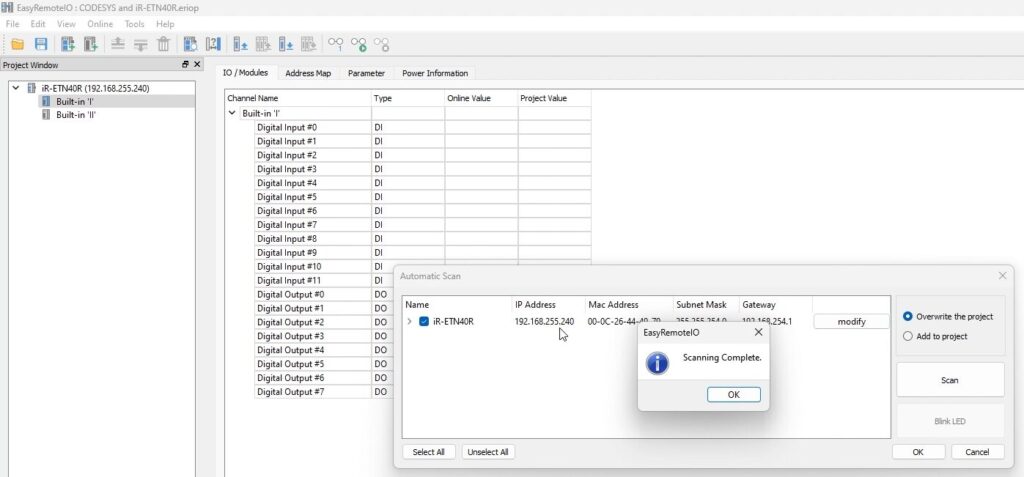
Task: Select Built-in 'II' in project tree
Action: [x=76, y=114]
